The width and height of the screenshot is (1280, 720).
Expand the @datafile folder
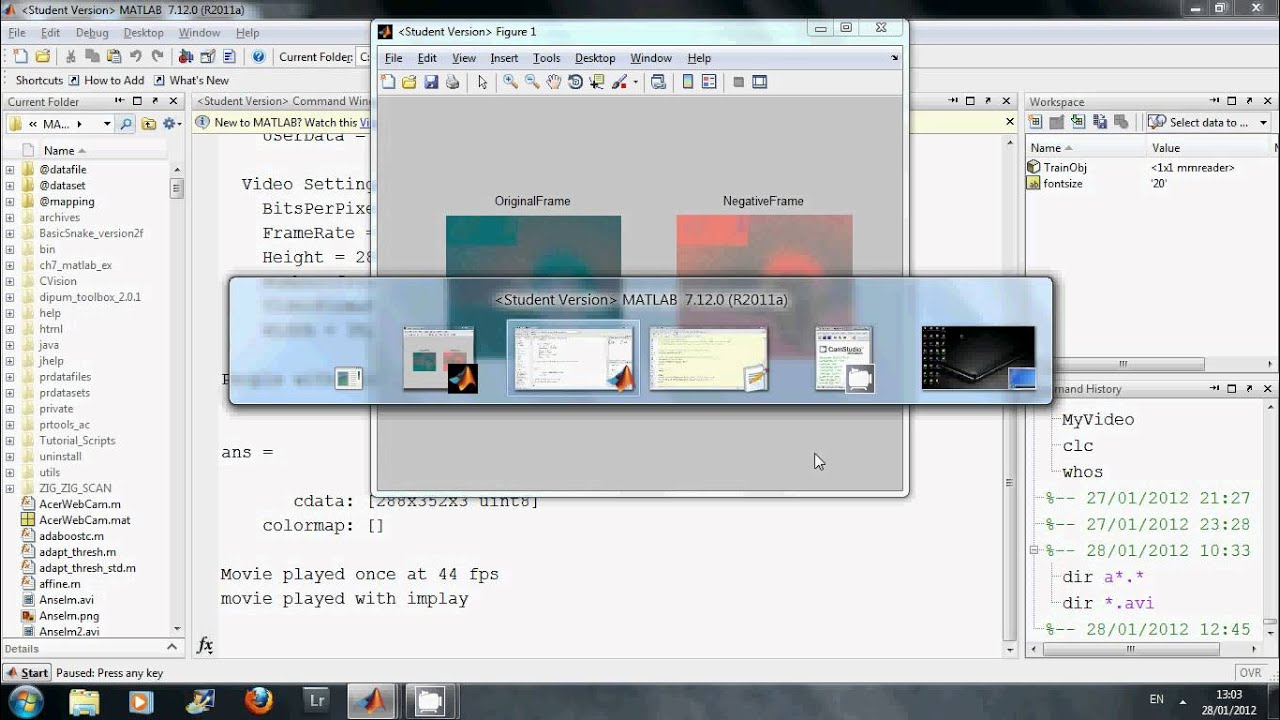tap(10, 170)
